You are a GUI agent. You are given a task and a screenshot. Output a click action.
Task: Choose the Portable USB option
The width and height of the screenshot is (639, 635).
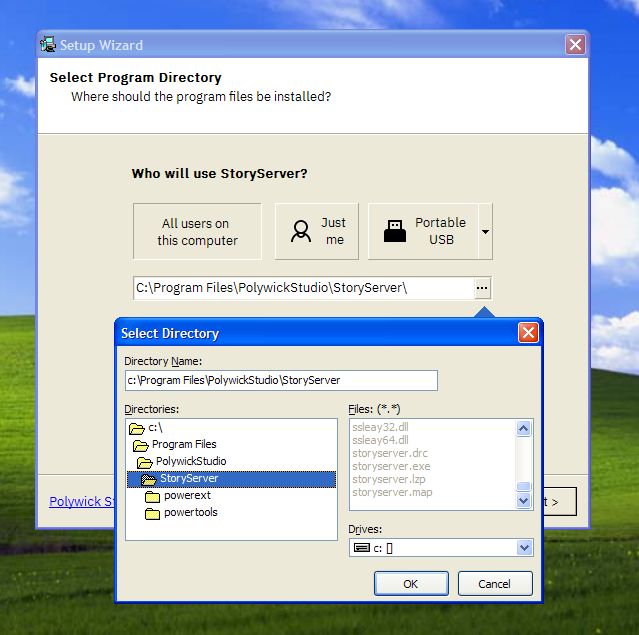pyautogui.click(x=423, y=231)
